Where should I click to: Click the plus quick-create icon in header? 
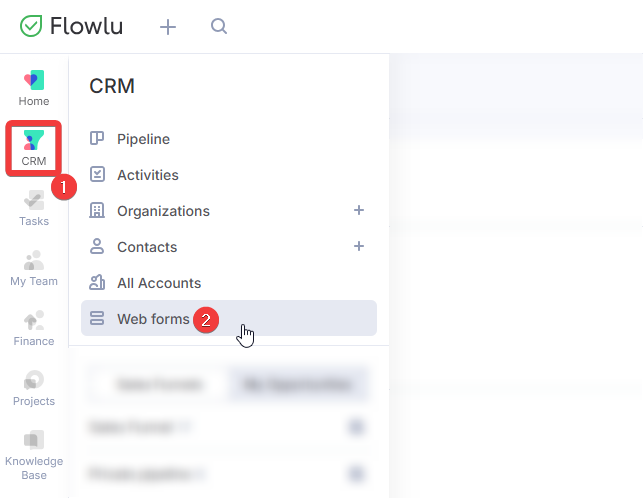click(168, 27)
